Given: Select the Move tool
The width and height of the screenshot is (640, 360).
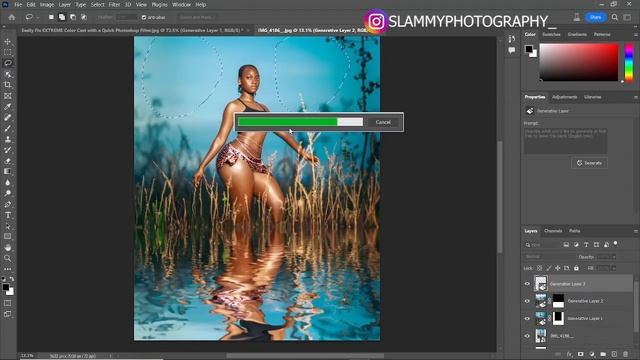Looking at the screenshot, I should tap(8, 42).
